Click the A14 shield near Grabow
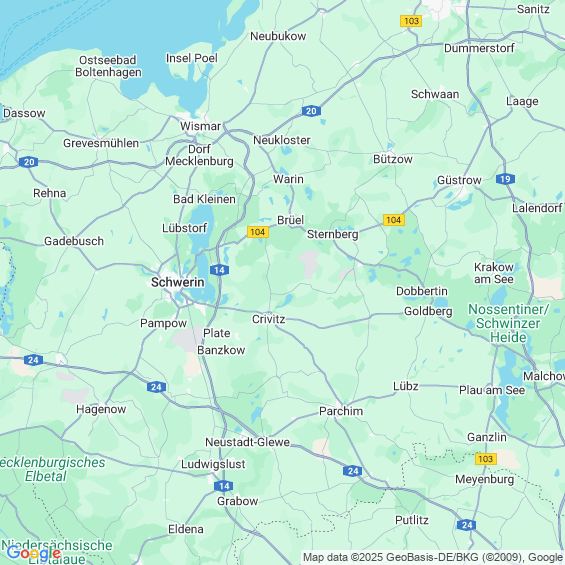Screen dimensions: 565x565 coord(224,486)
